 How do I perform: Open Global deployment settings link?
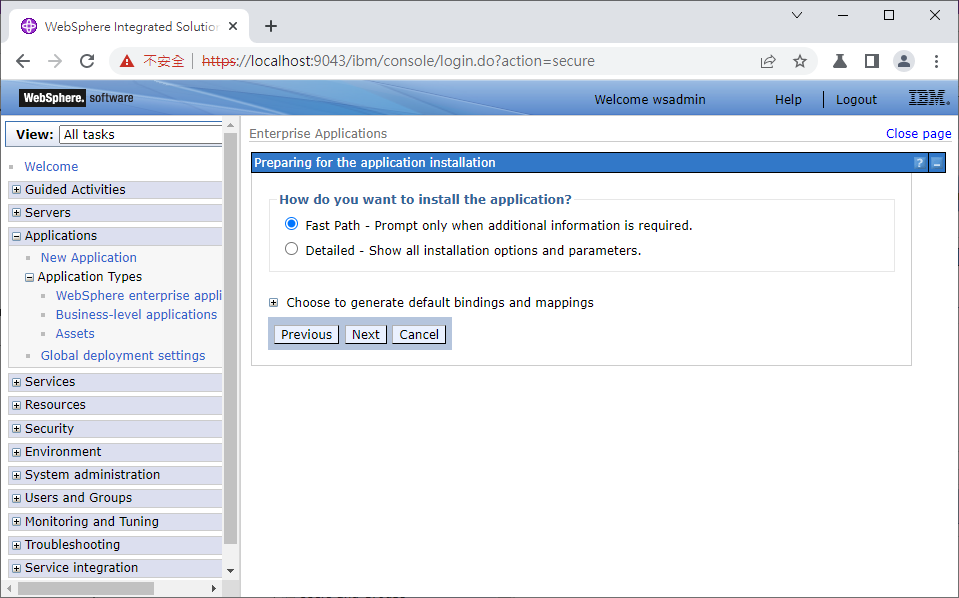(123, 355)
